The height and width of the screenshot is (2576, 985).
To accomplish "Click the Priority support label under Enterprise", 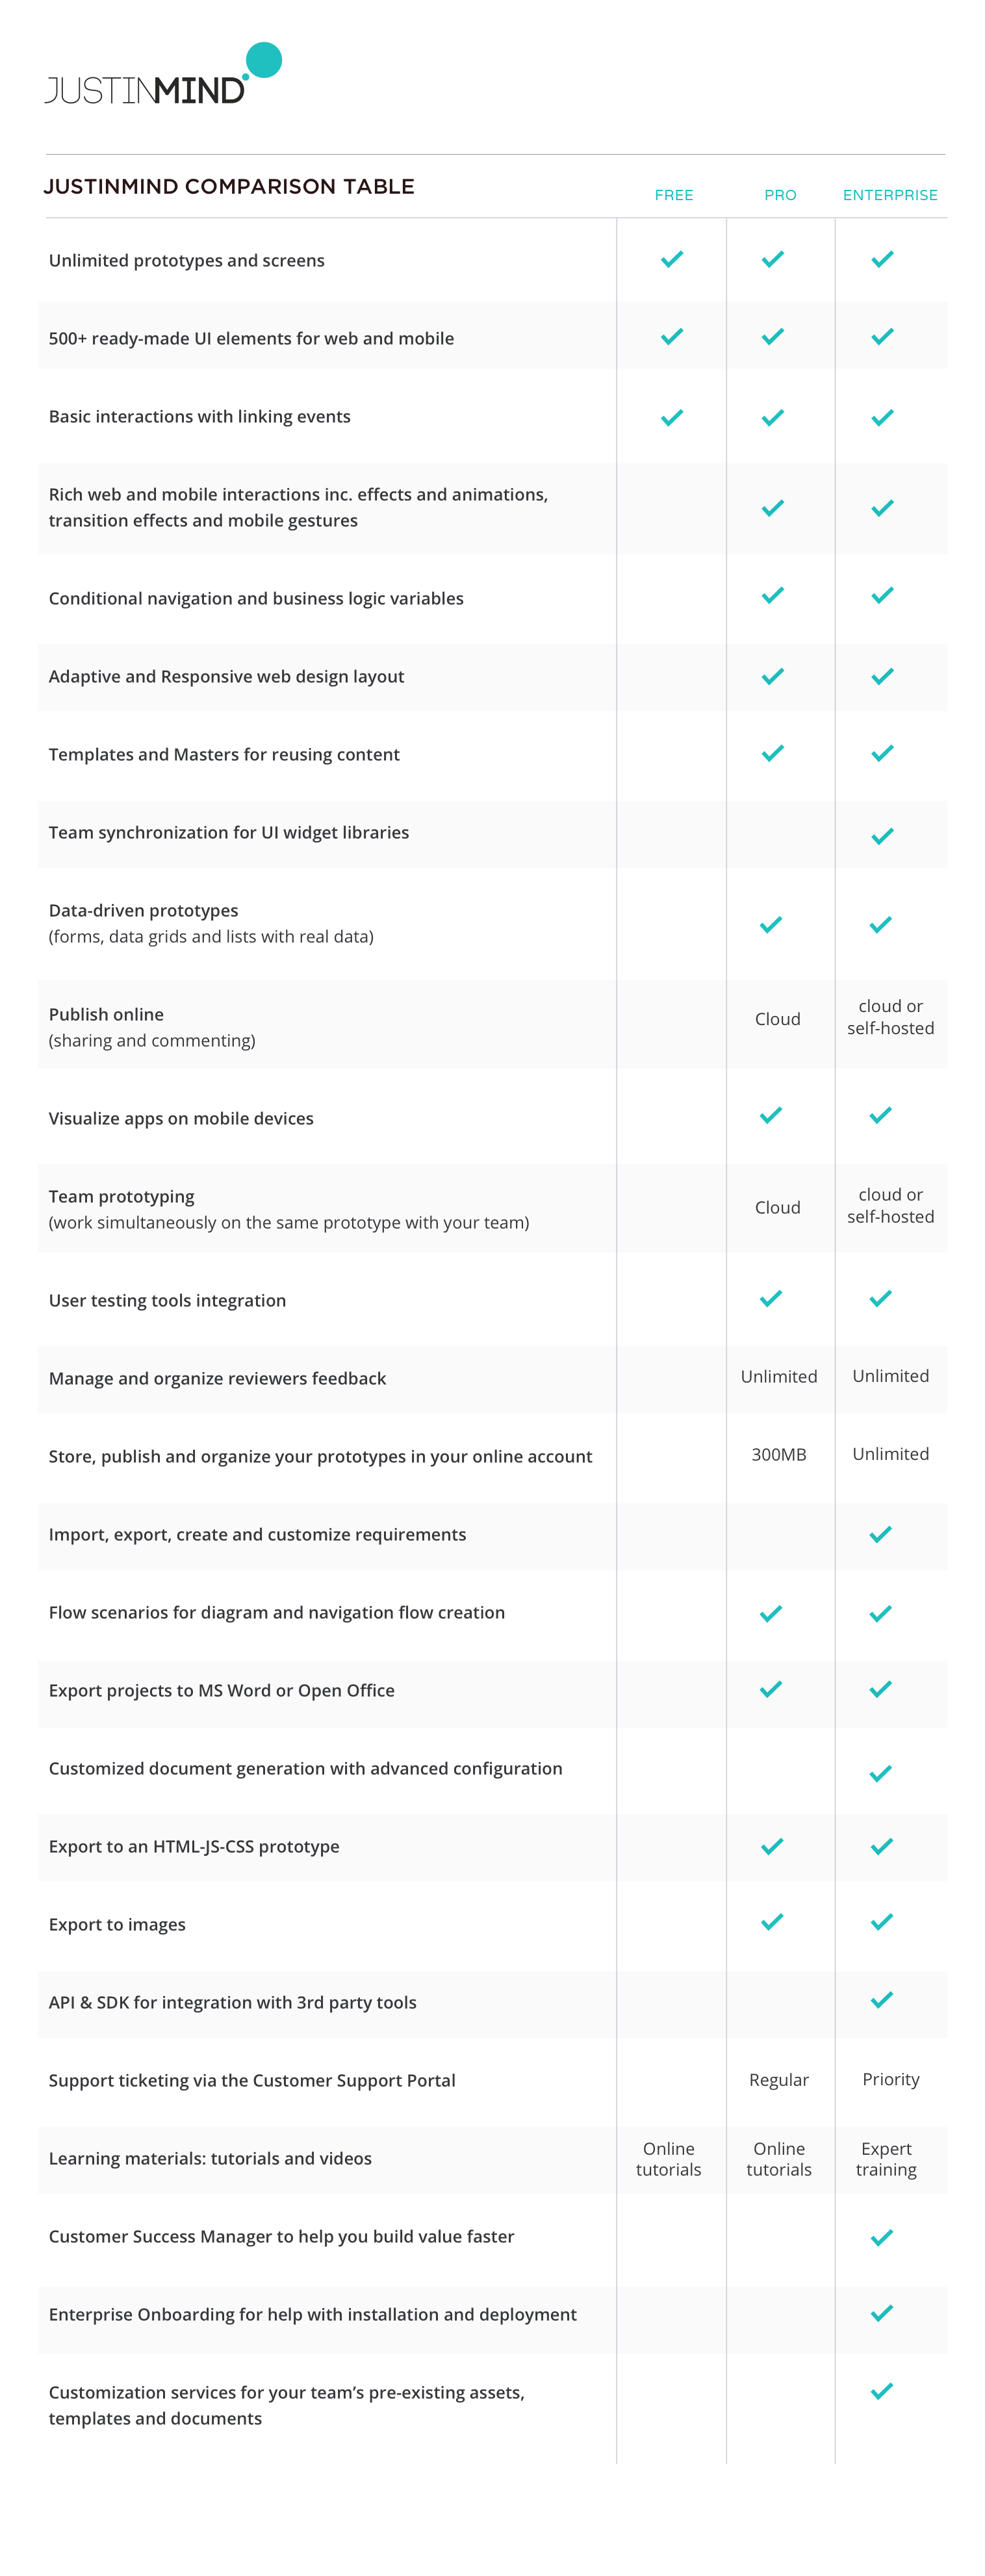I will click(x=890, y=2079).
